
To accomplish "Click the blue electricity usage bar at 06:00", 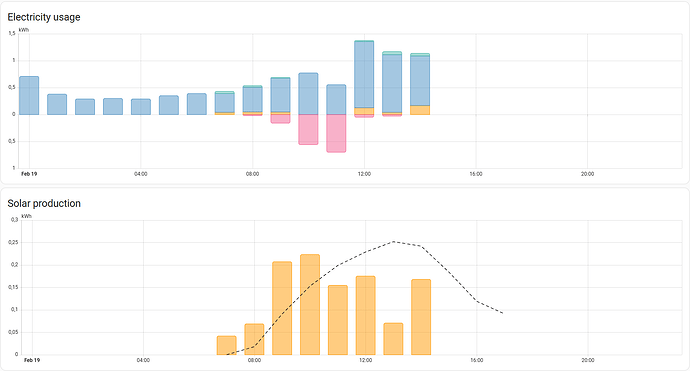I will click(197, 104).
